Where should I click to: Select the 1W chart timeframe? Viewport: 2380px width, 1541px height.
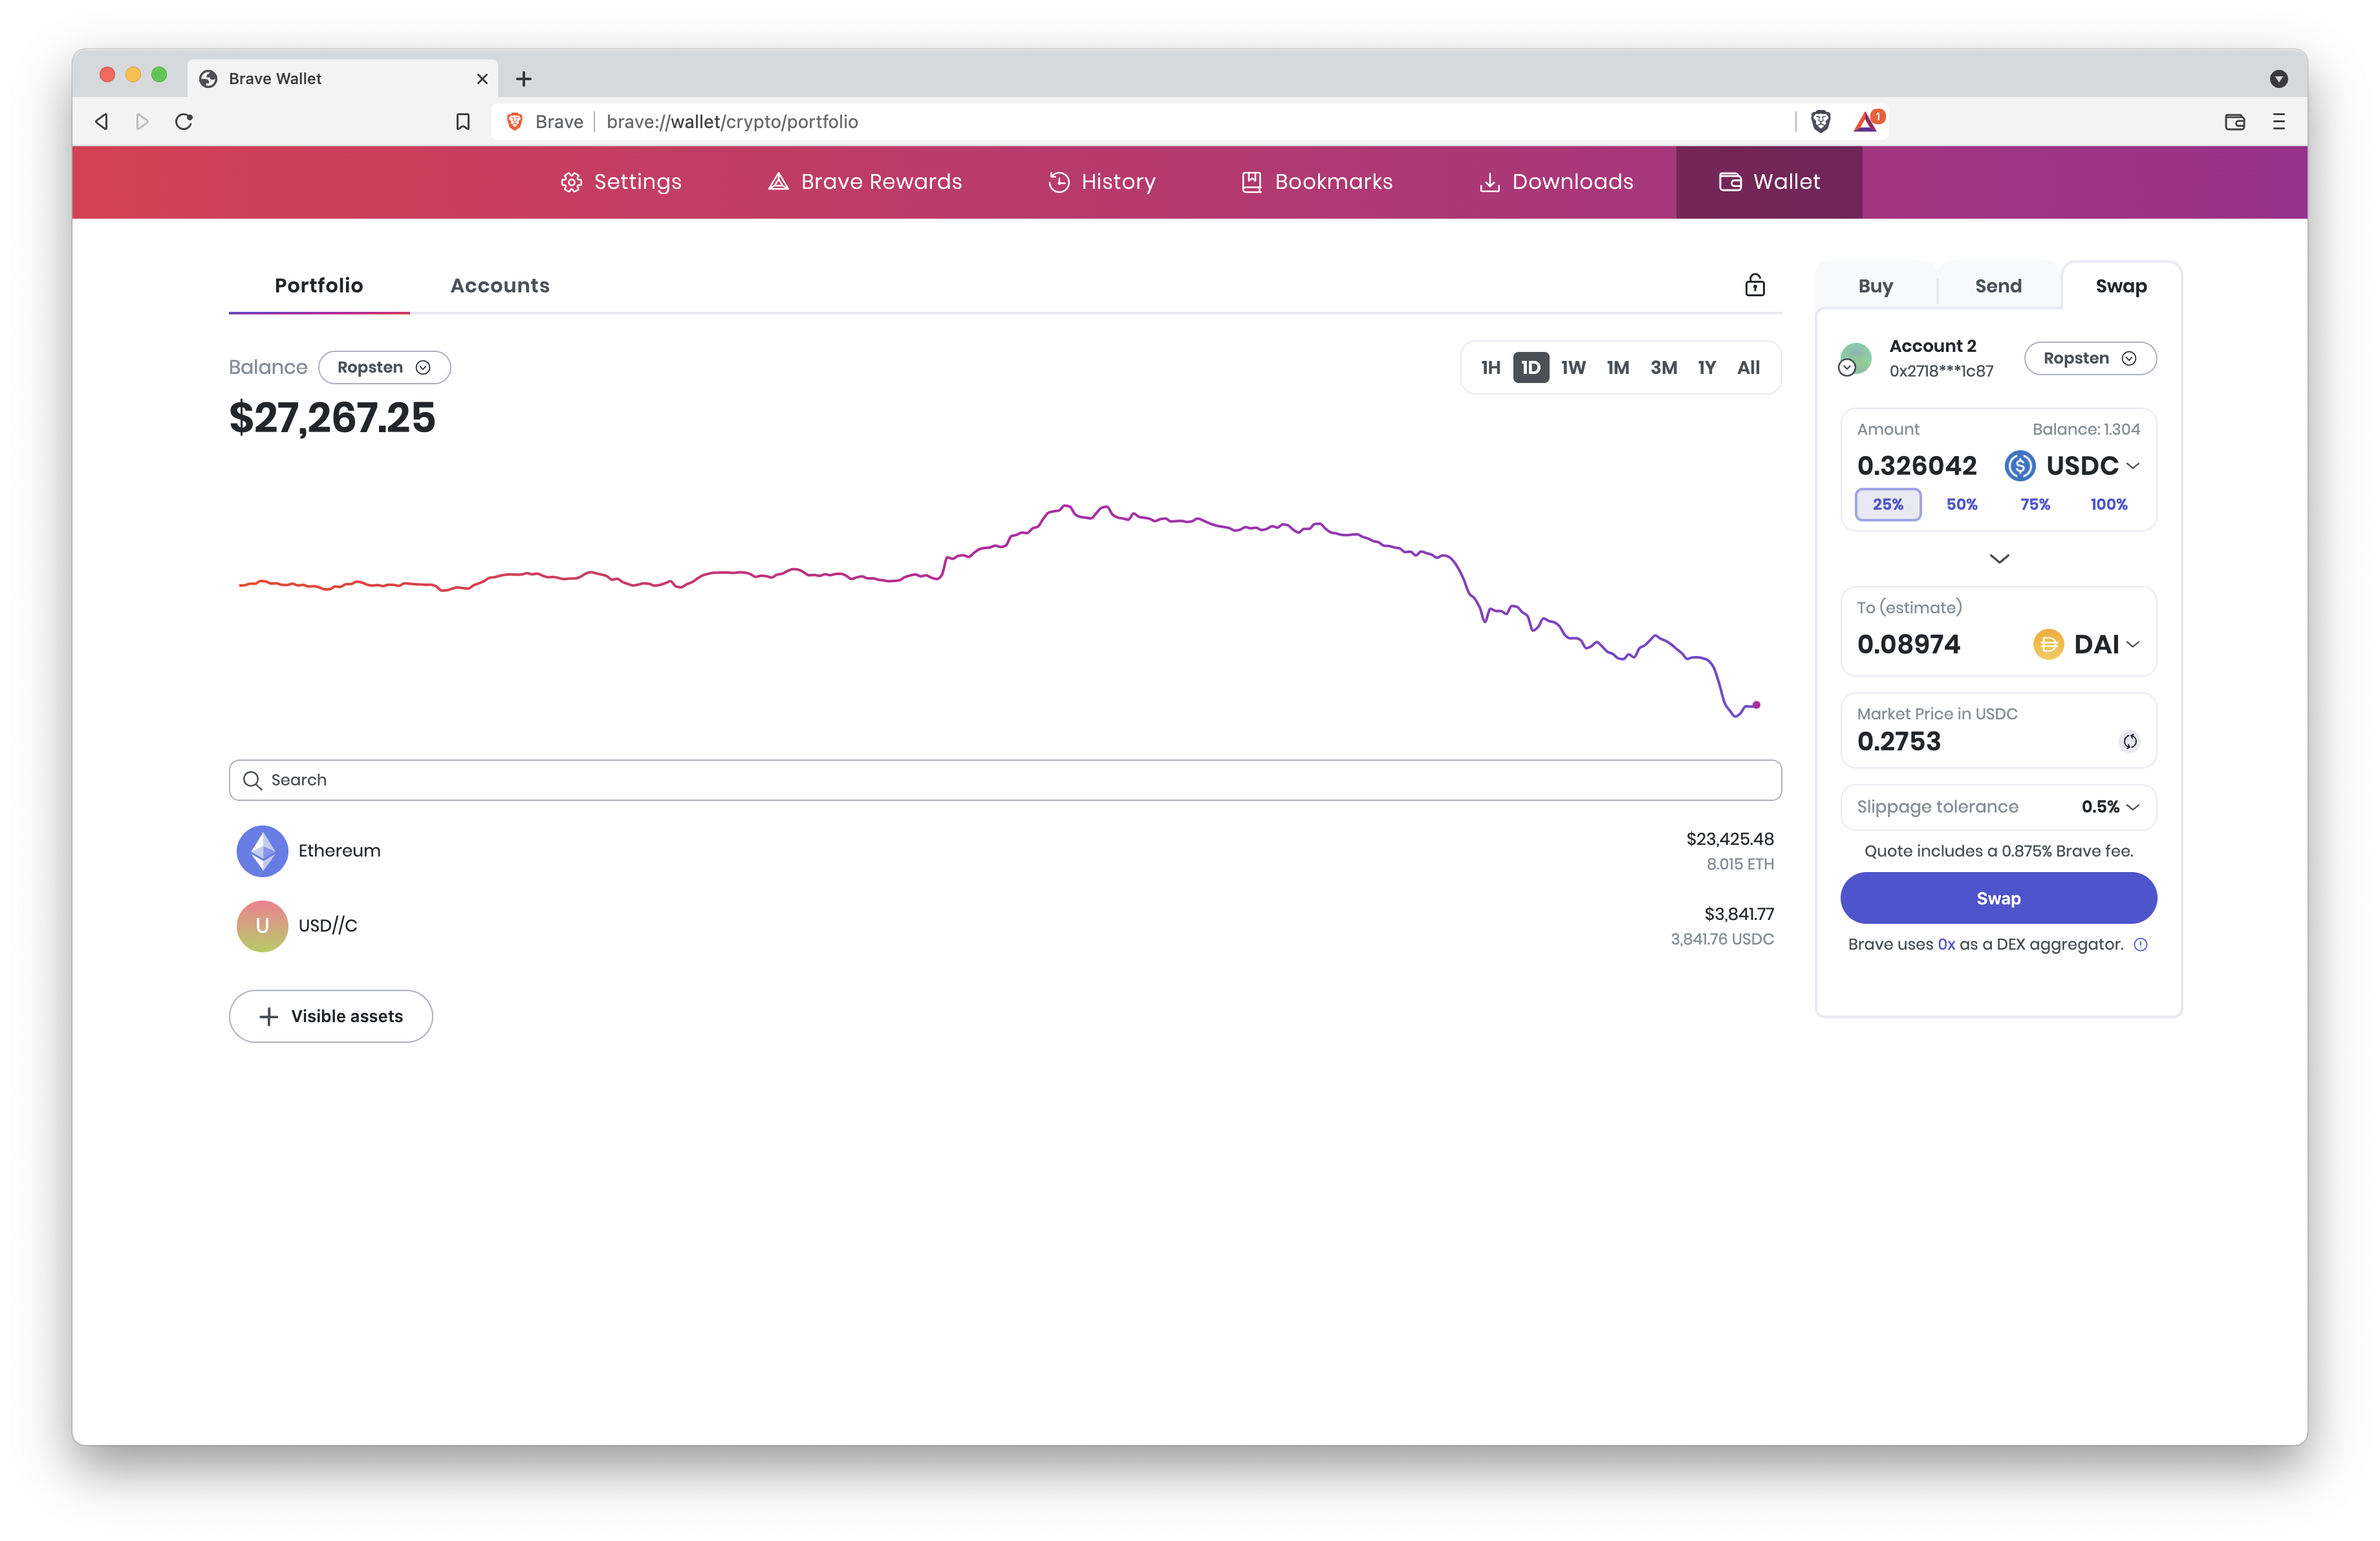coord(1573,367)
